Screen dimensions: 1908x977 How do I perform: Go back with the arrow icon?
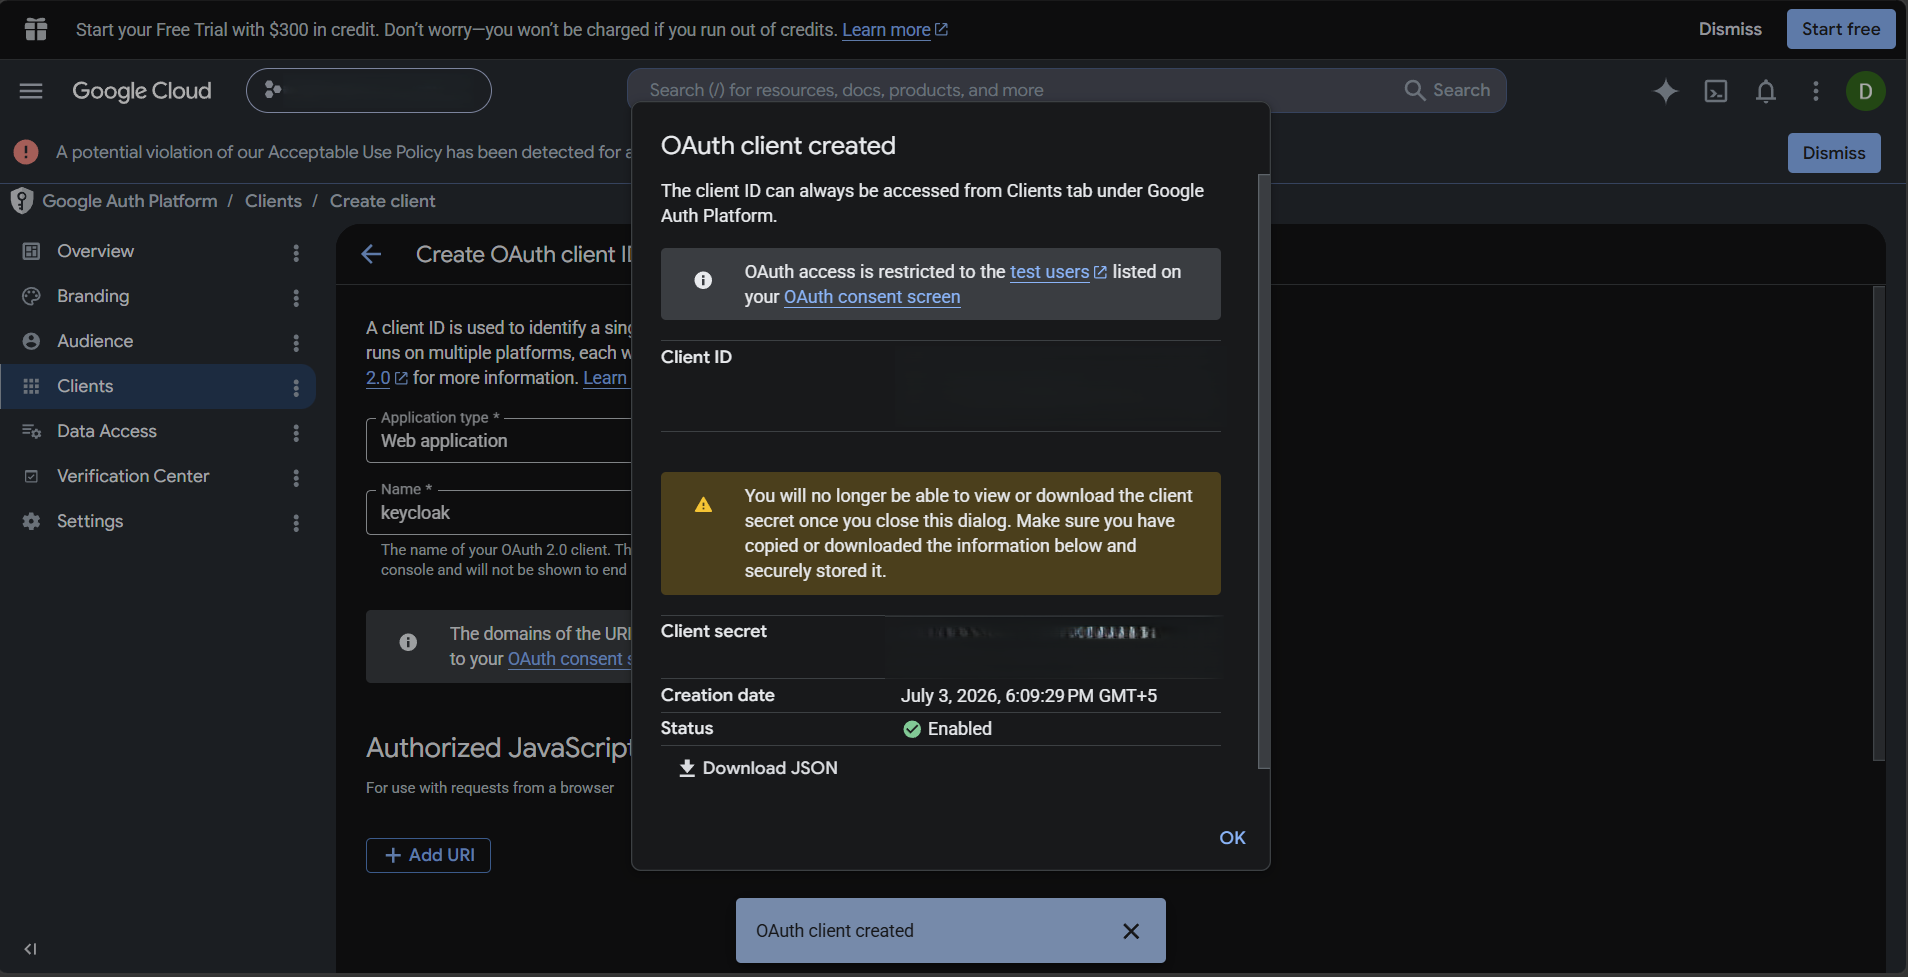point(371,254)
